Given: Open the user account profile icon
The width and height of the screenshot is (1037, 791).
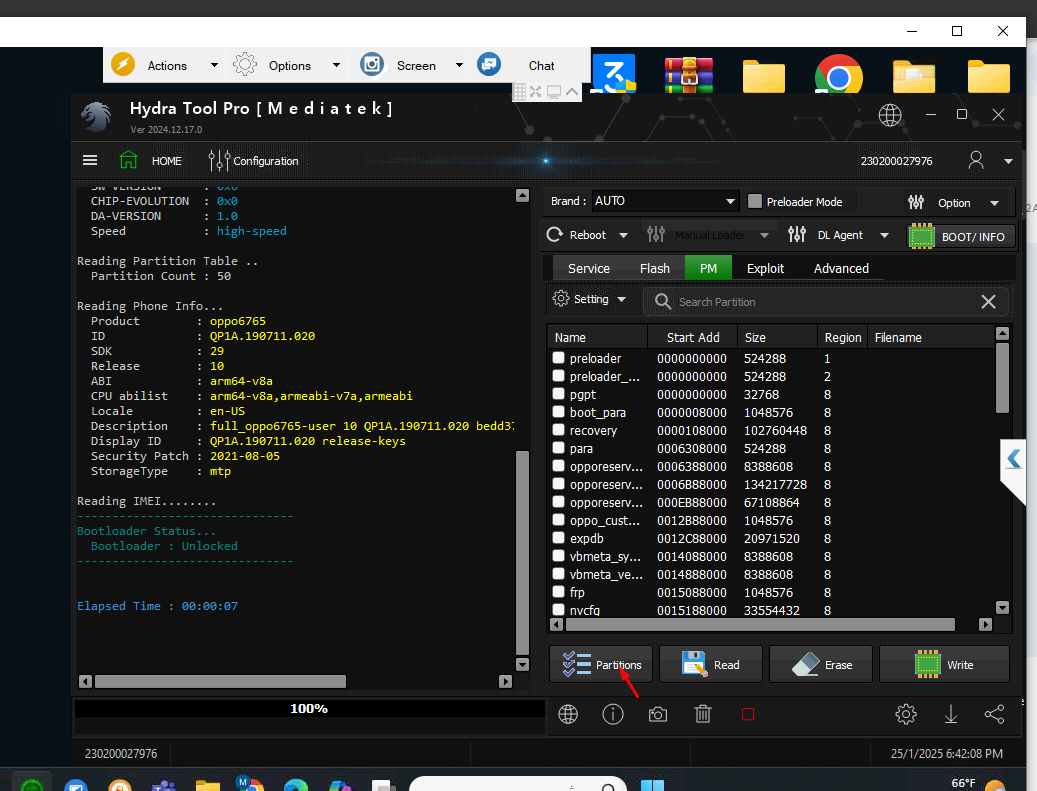Looking at the screenshot, I should point(975,160).
